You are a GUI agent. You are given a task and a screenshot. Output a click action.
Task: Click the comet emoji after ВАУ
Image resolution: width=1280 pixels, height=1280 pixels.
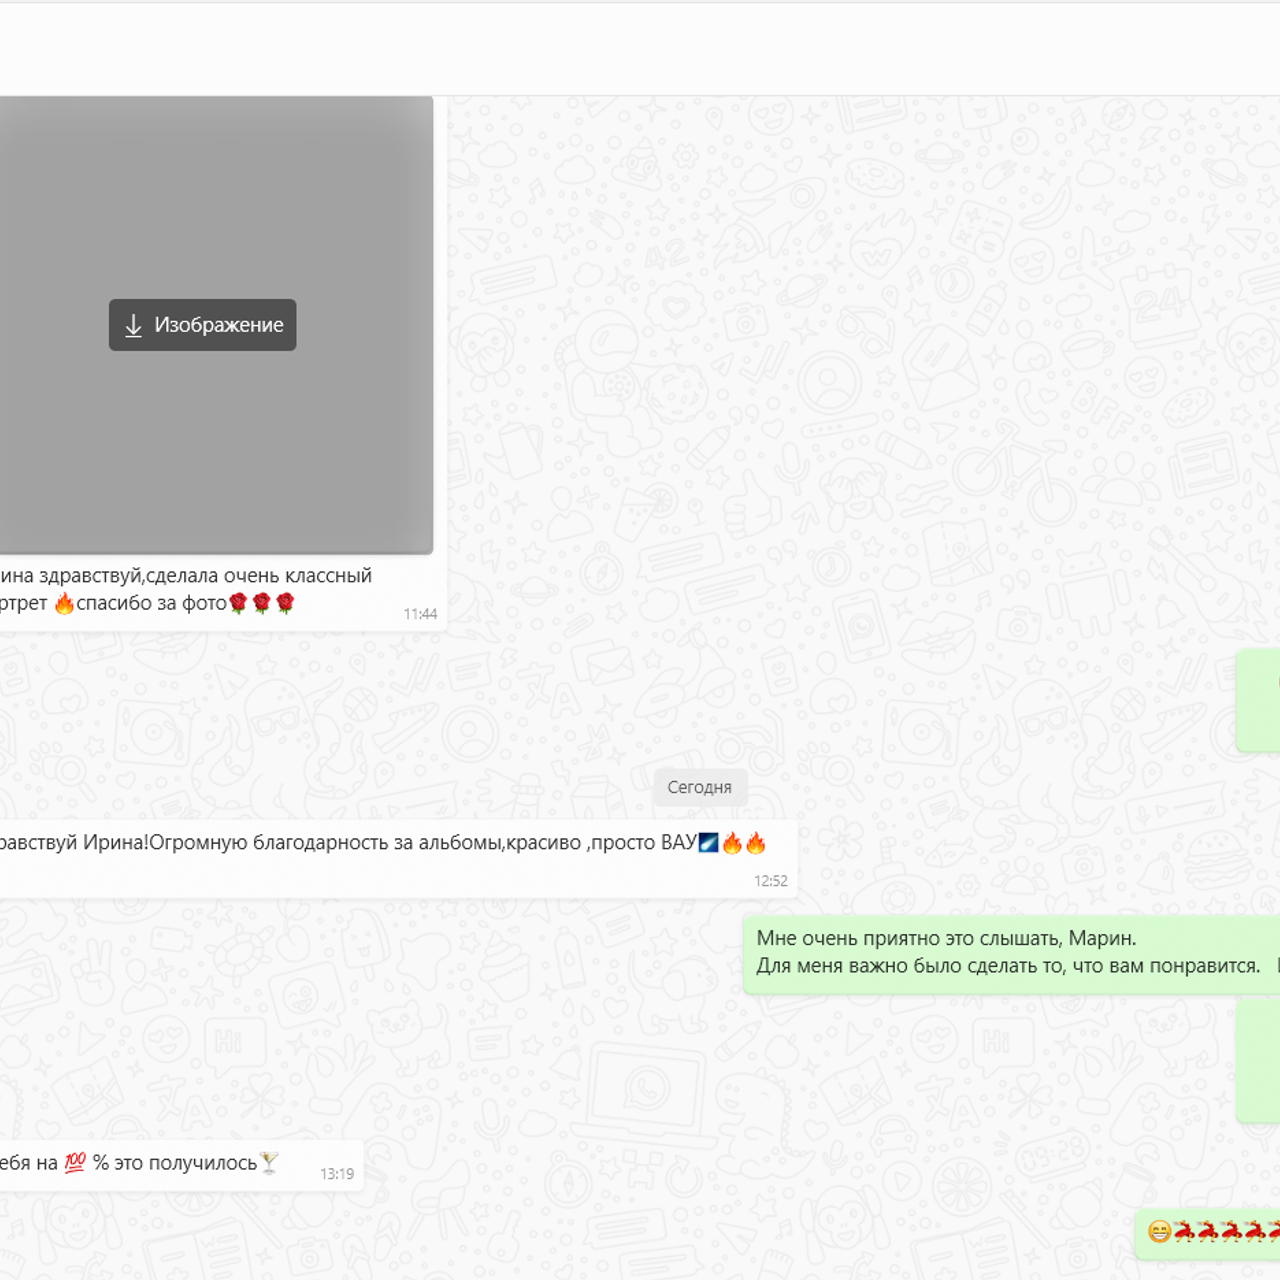click(708, 843)
